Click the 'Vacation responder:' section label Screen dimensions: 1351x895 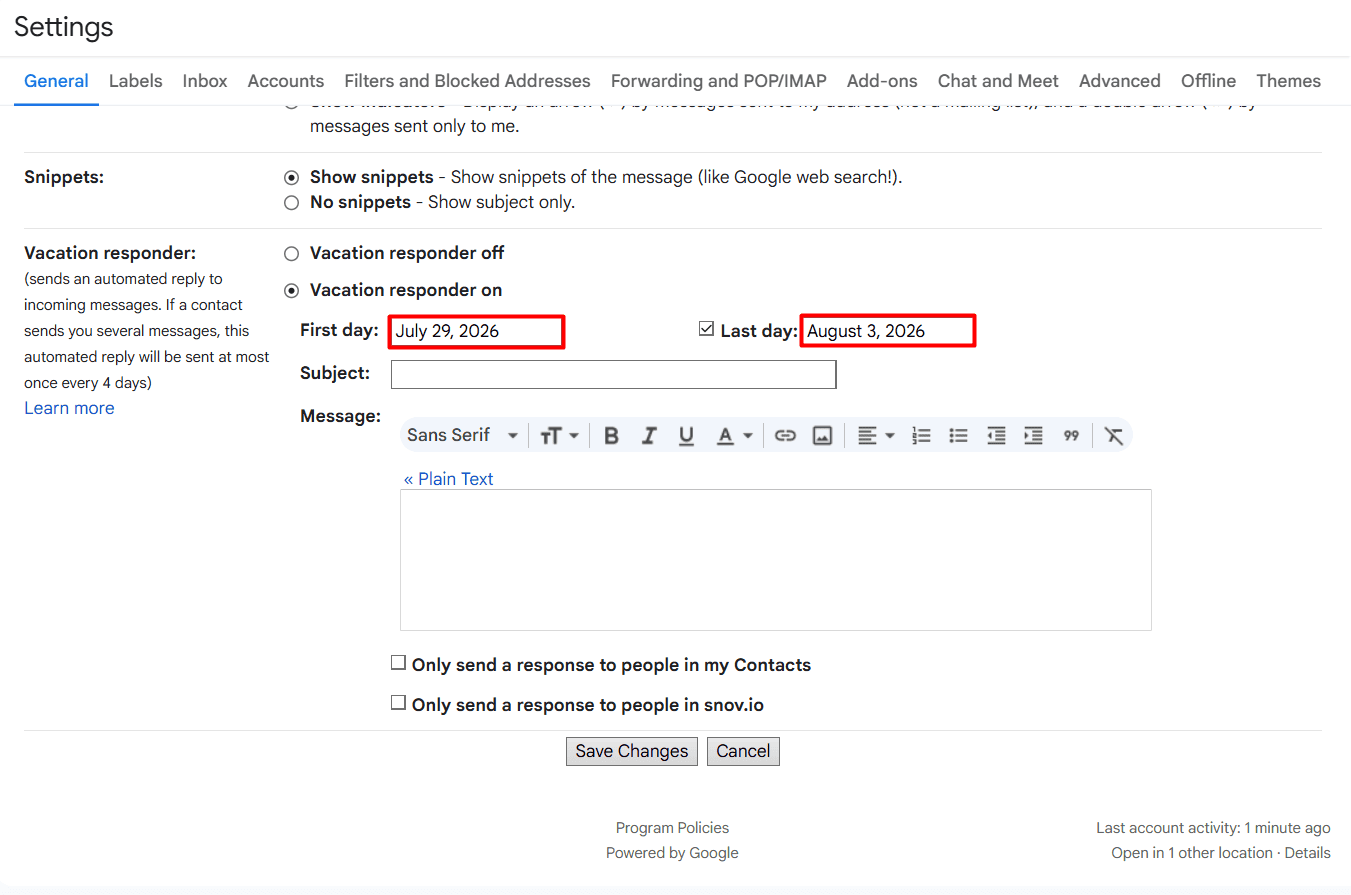pyautogui.click(x=110, y=253)
